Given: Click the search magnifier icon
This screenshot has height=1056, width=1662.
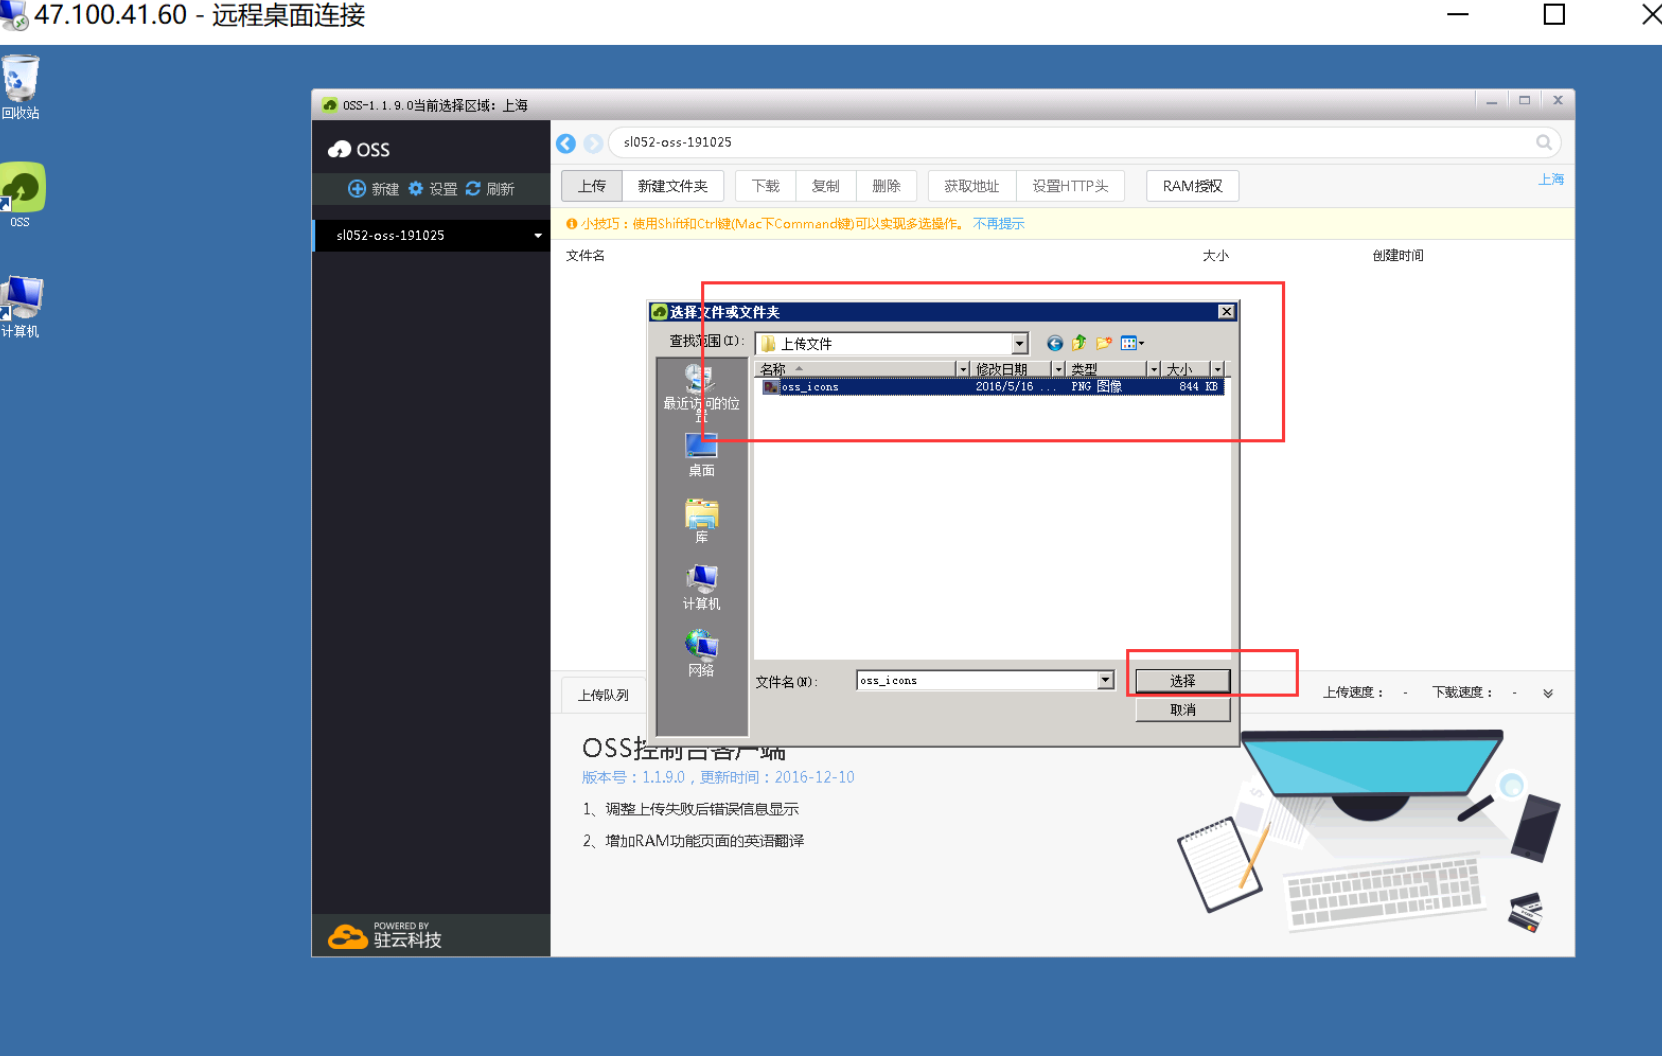Looking at the screenshot, I should tap(1544, 143).
